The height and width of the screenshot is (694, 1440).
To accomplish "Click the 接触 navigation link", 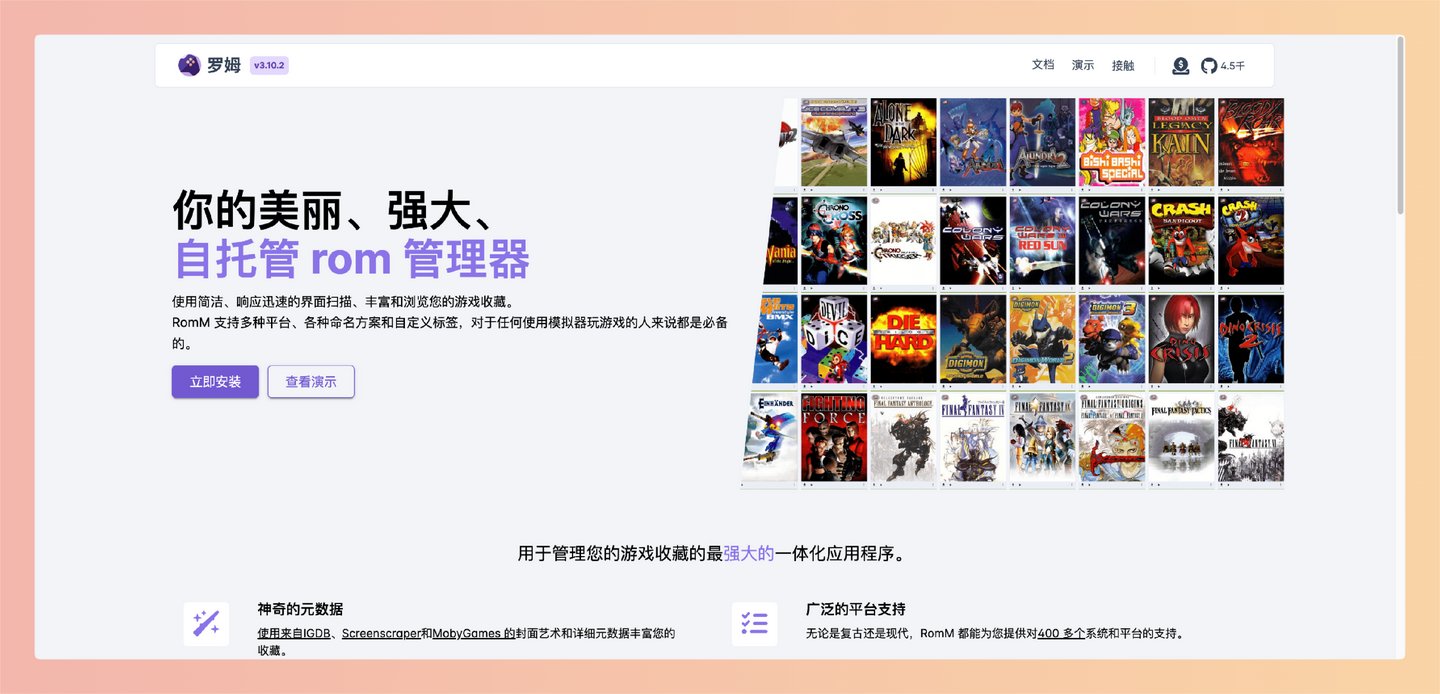I will tap(1122, 64).
